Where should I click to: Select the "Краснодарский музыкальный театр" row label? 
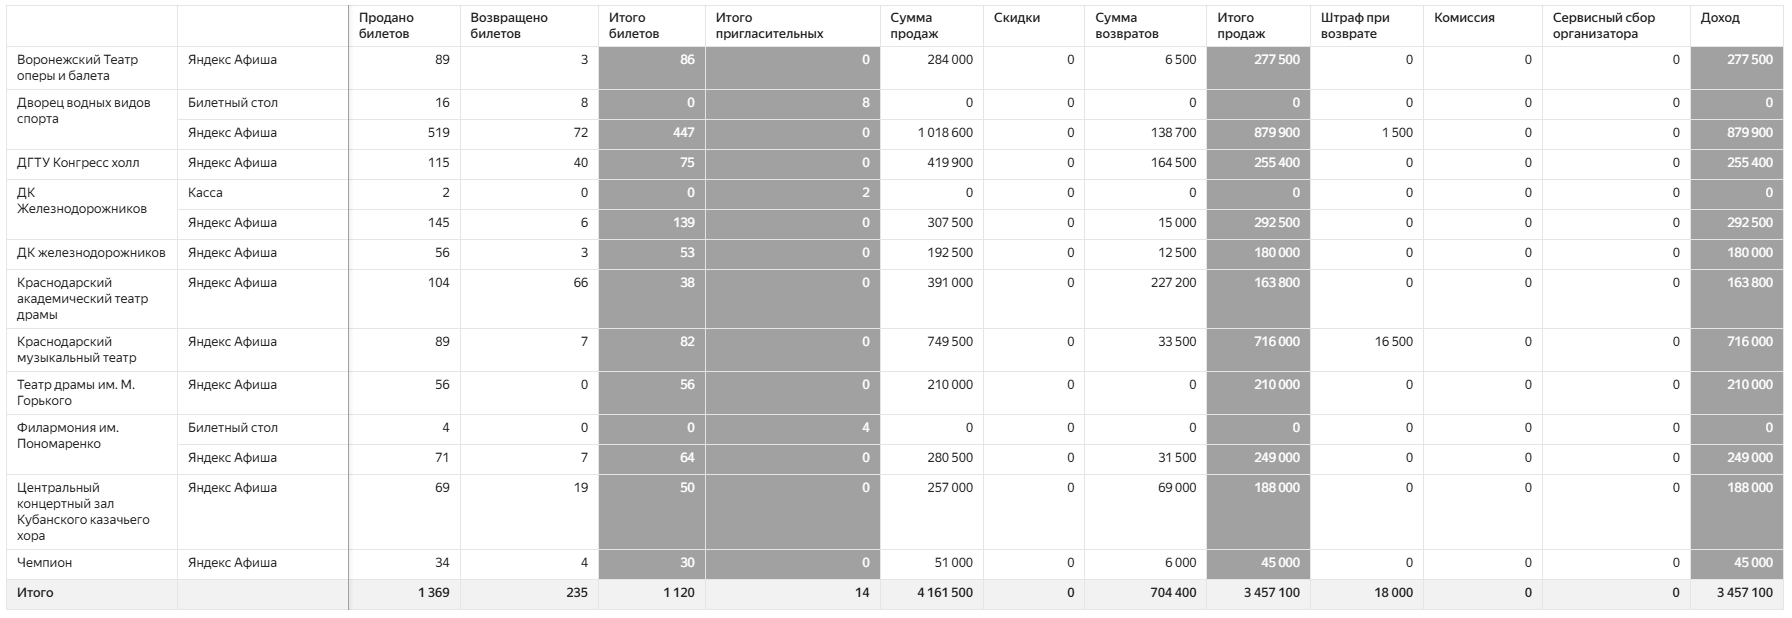tap(77, 349)
